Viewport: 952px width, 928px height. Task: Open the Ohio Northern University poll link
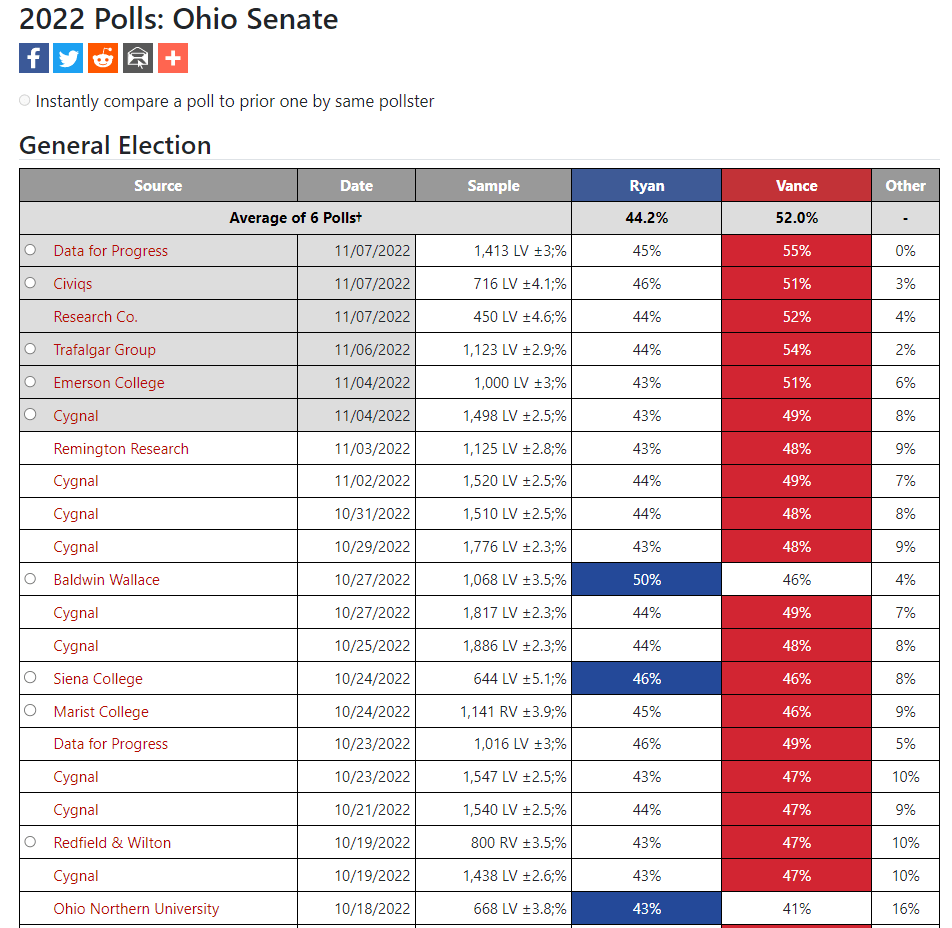pyautogui.click(x=136, y=909)
